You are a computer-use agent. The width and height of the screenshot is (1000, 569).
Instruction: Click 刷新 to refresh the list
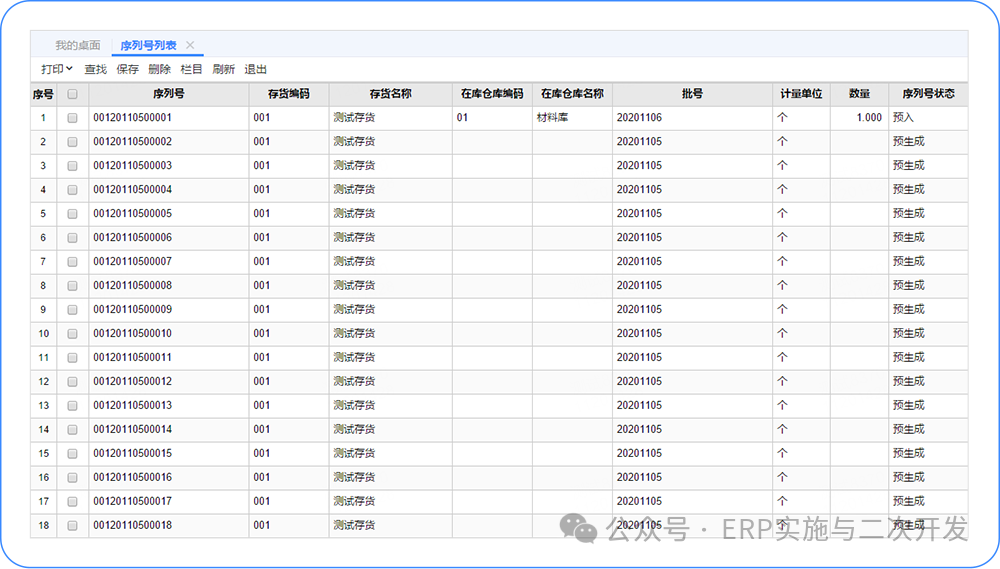pyautogui.click(x=223, y=69)
